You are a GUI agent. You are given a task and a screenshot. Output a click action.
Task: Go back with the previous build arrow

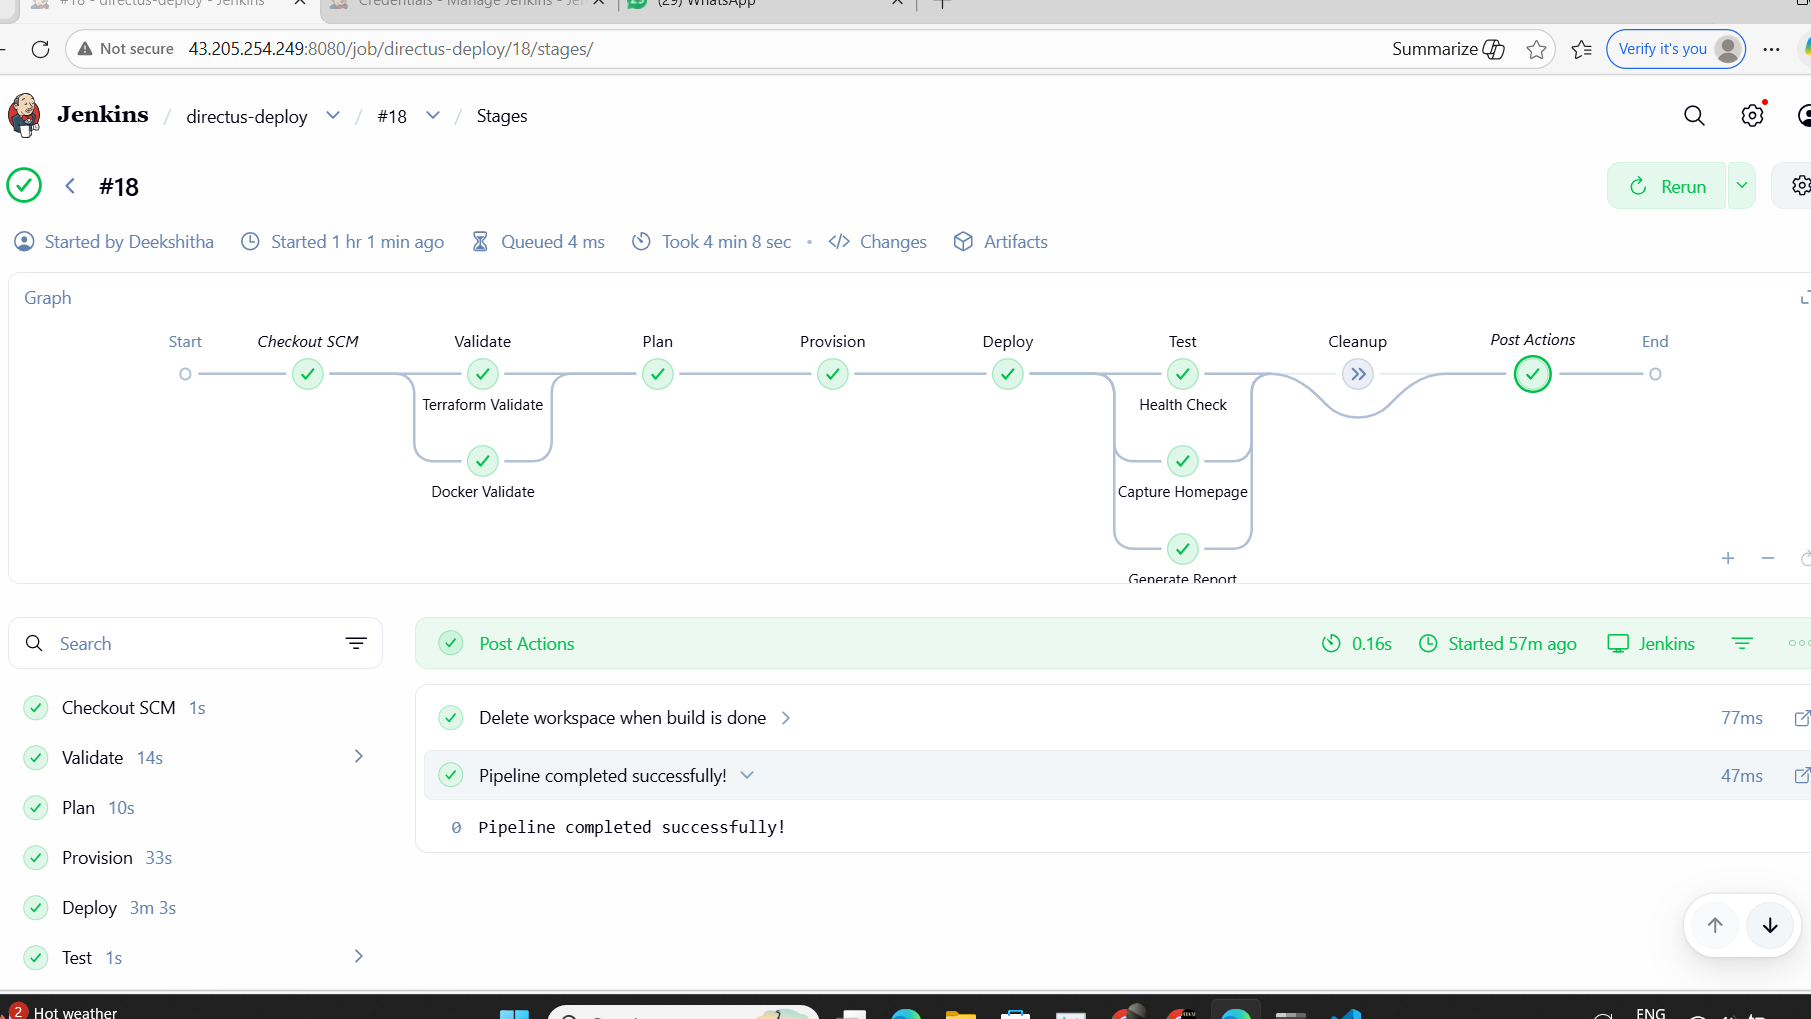tap(70, 186)
